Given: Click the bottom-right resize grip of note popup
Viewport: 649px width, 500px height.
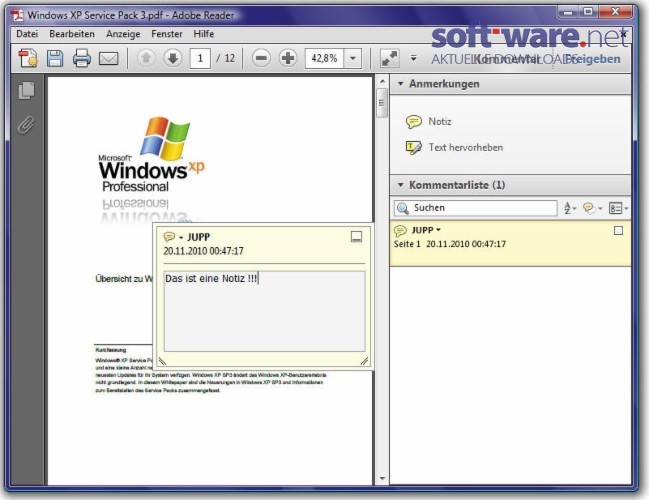Looking at the screenshot, I should [x=364, y=361].
